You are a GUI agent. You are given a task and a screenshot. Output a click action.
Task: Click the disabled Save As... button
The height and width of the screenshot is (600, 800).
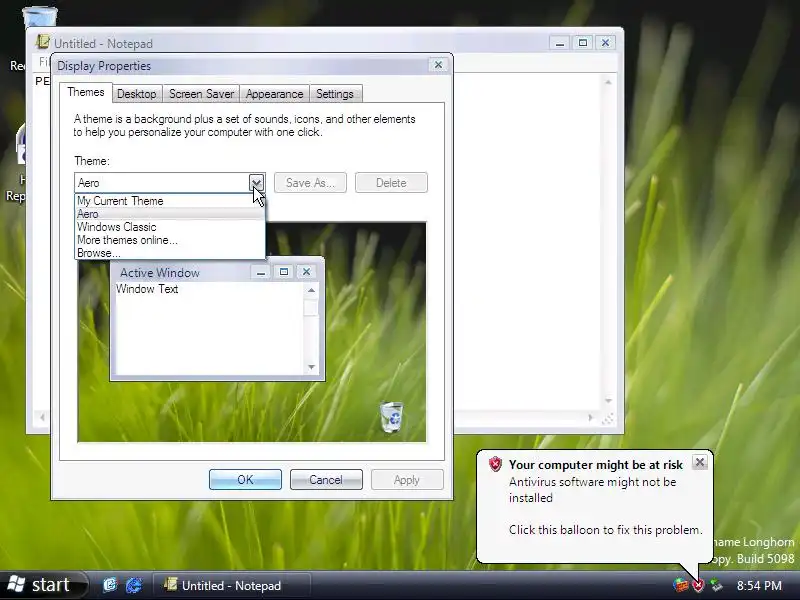310,183
